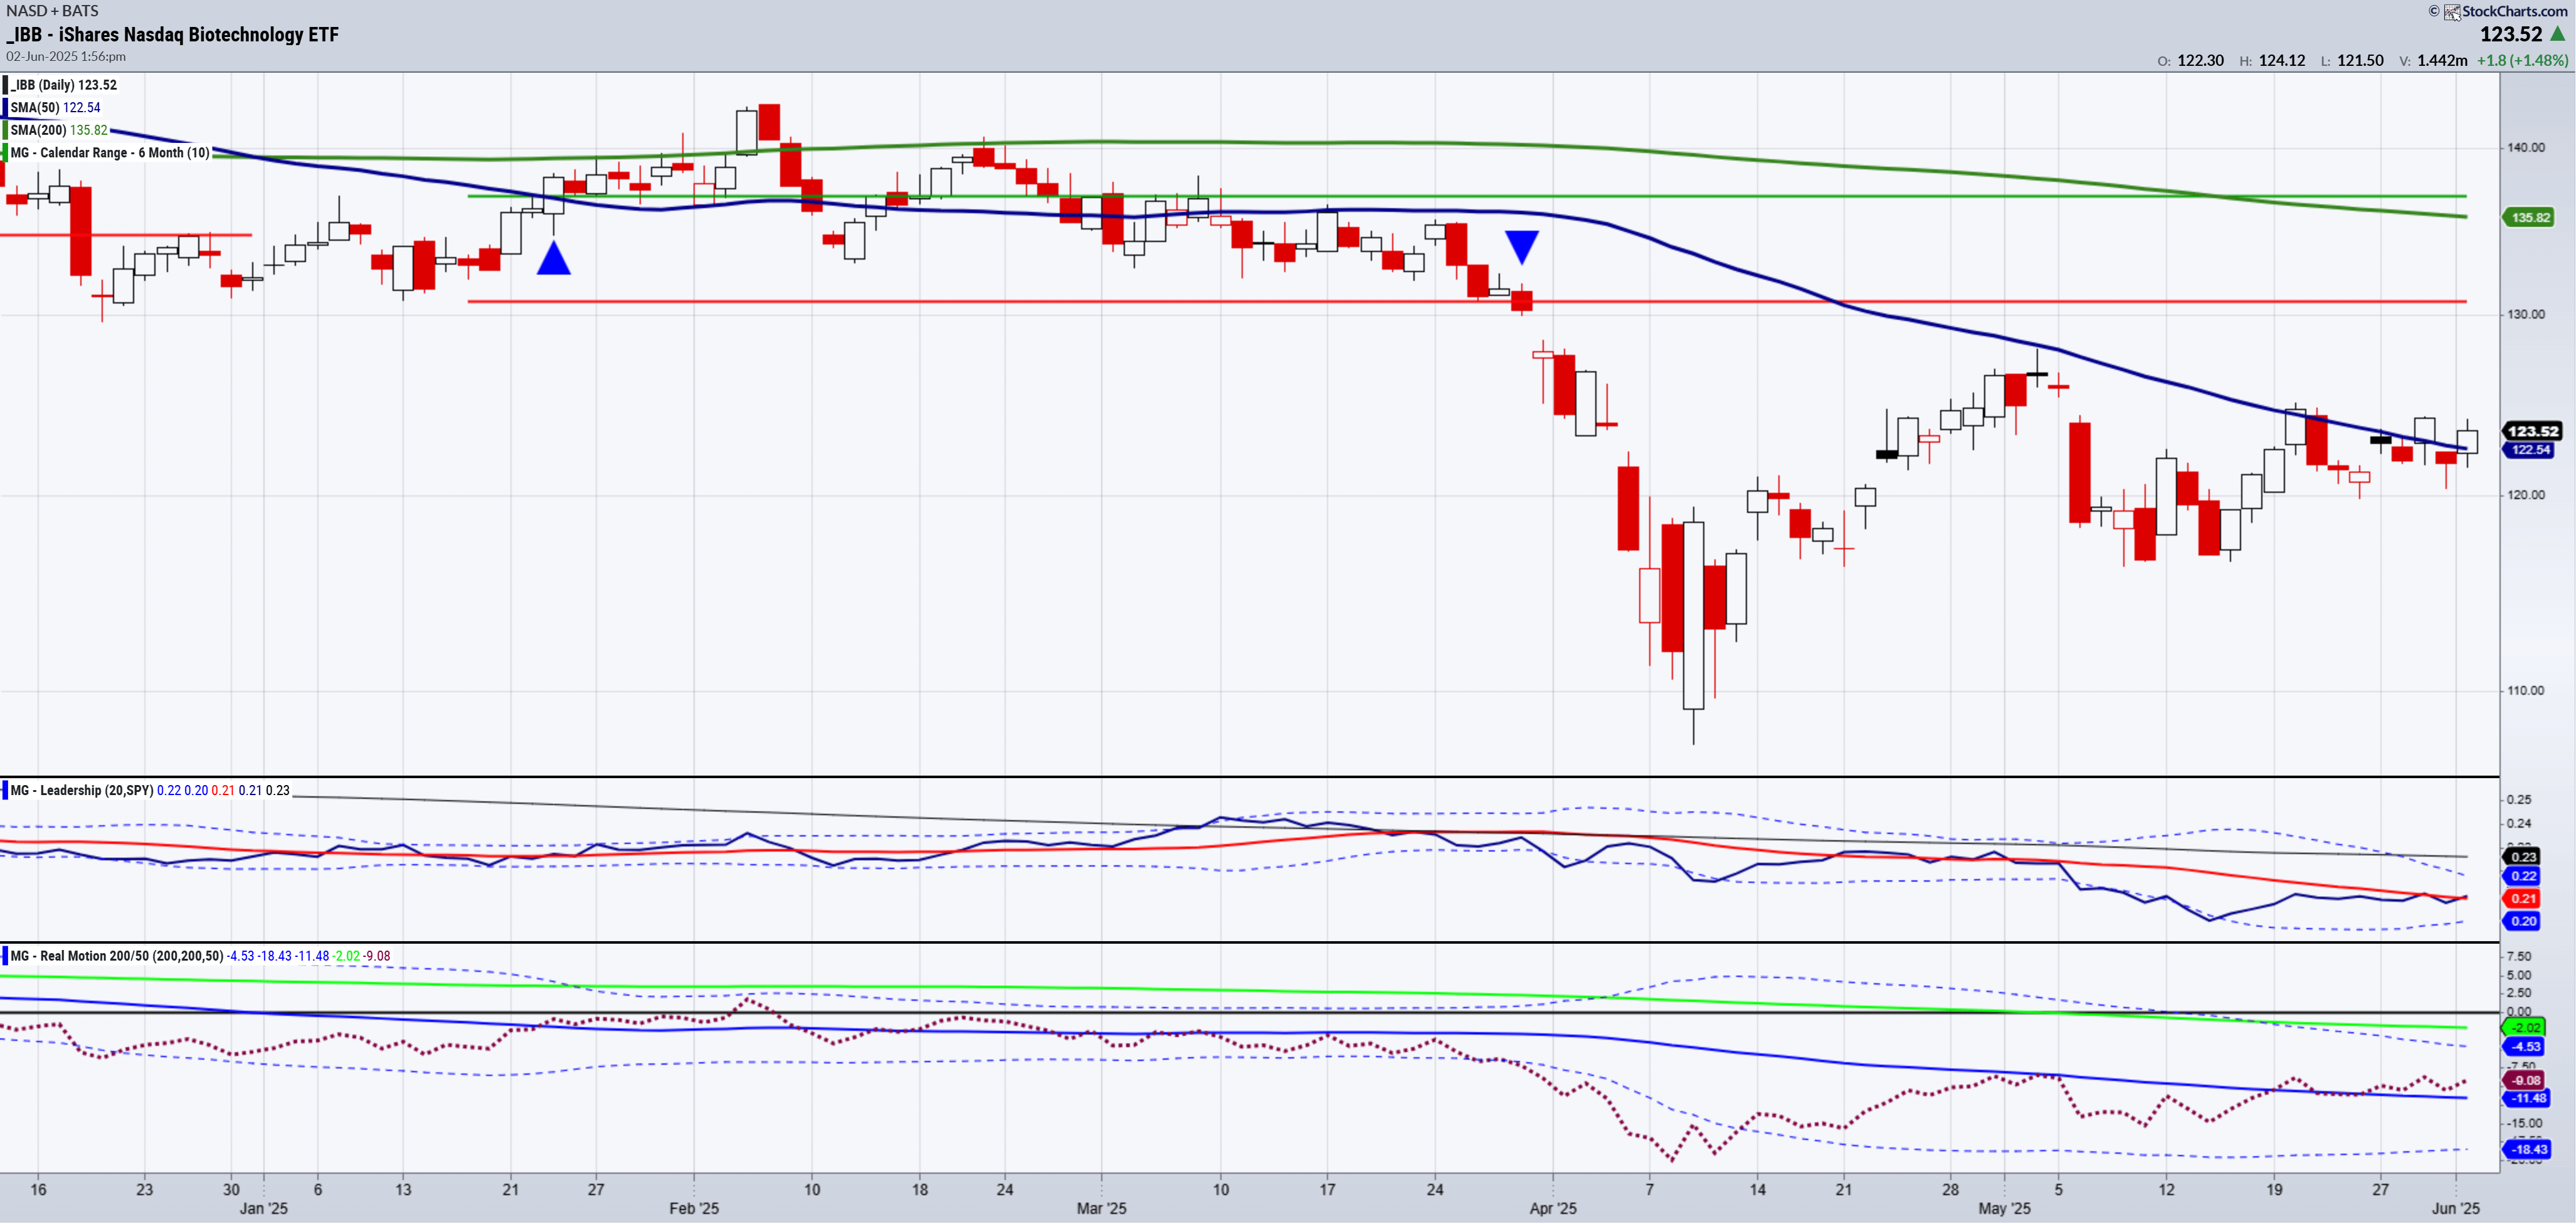This screenshot has height=1224, width=2576.
Task: Click the 120.00 price axis label
Action: tap(2526, 496)
